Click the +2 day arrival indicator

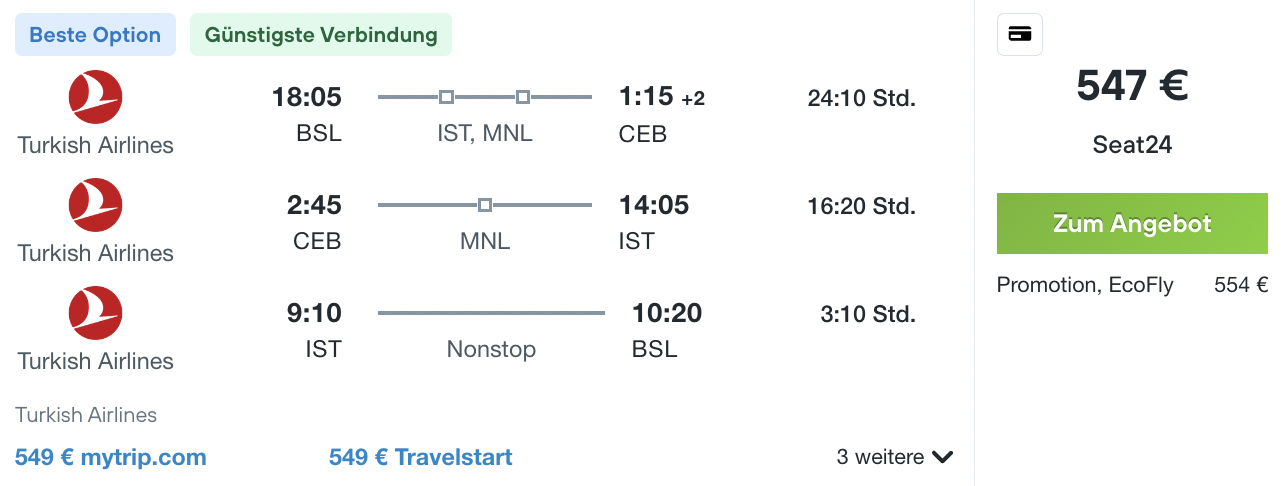coord(693,99)
